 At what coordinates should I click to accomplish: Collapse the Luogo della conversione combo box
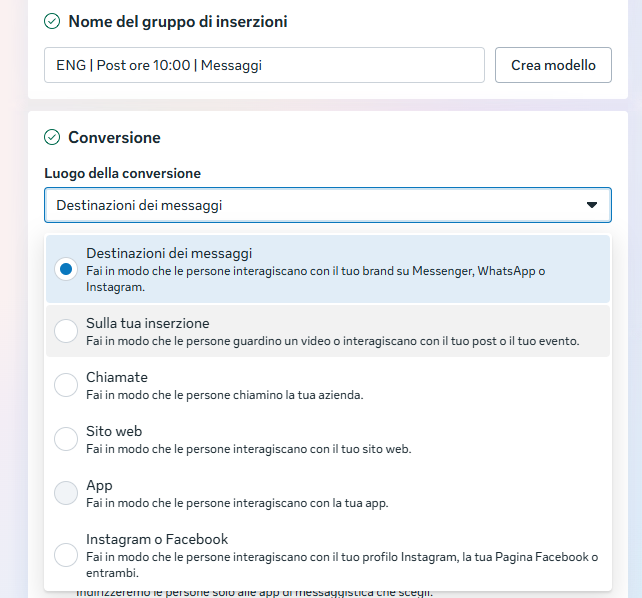327,205
